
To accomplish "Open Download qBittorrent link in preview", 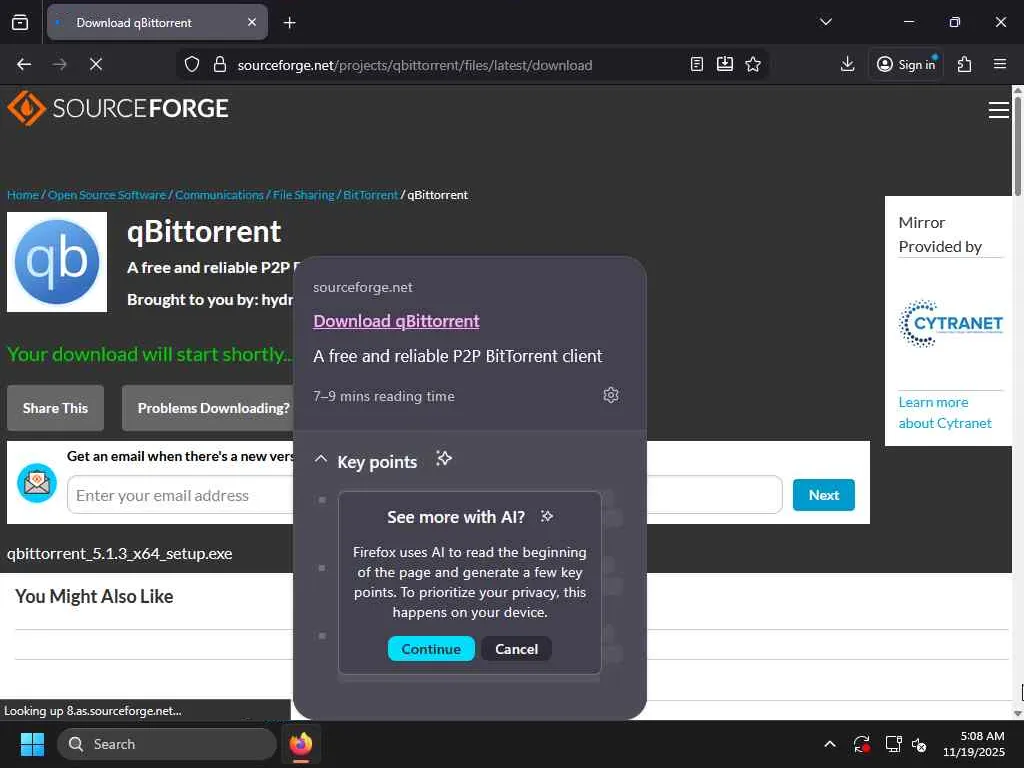I will 396,321.
